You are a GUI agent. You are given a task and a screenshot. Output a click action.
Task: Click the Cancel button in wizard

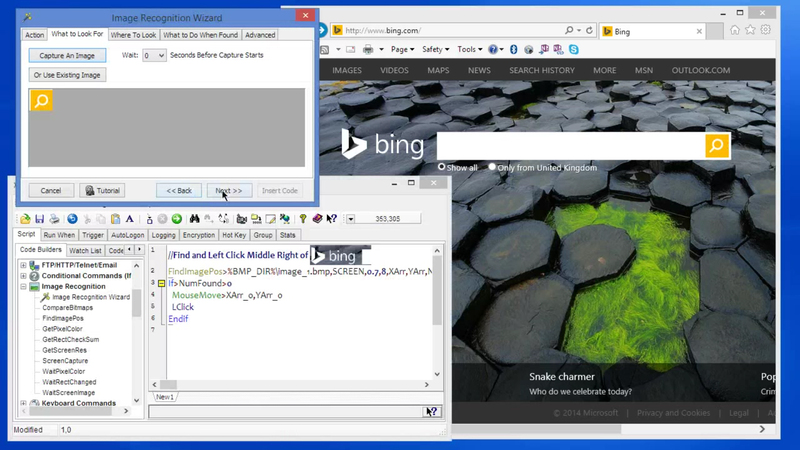pos(51,190)
